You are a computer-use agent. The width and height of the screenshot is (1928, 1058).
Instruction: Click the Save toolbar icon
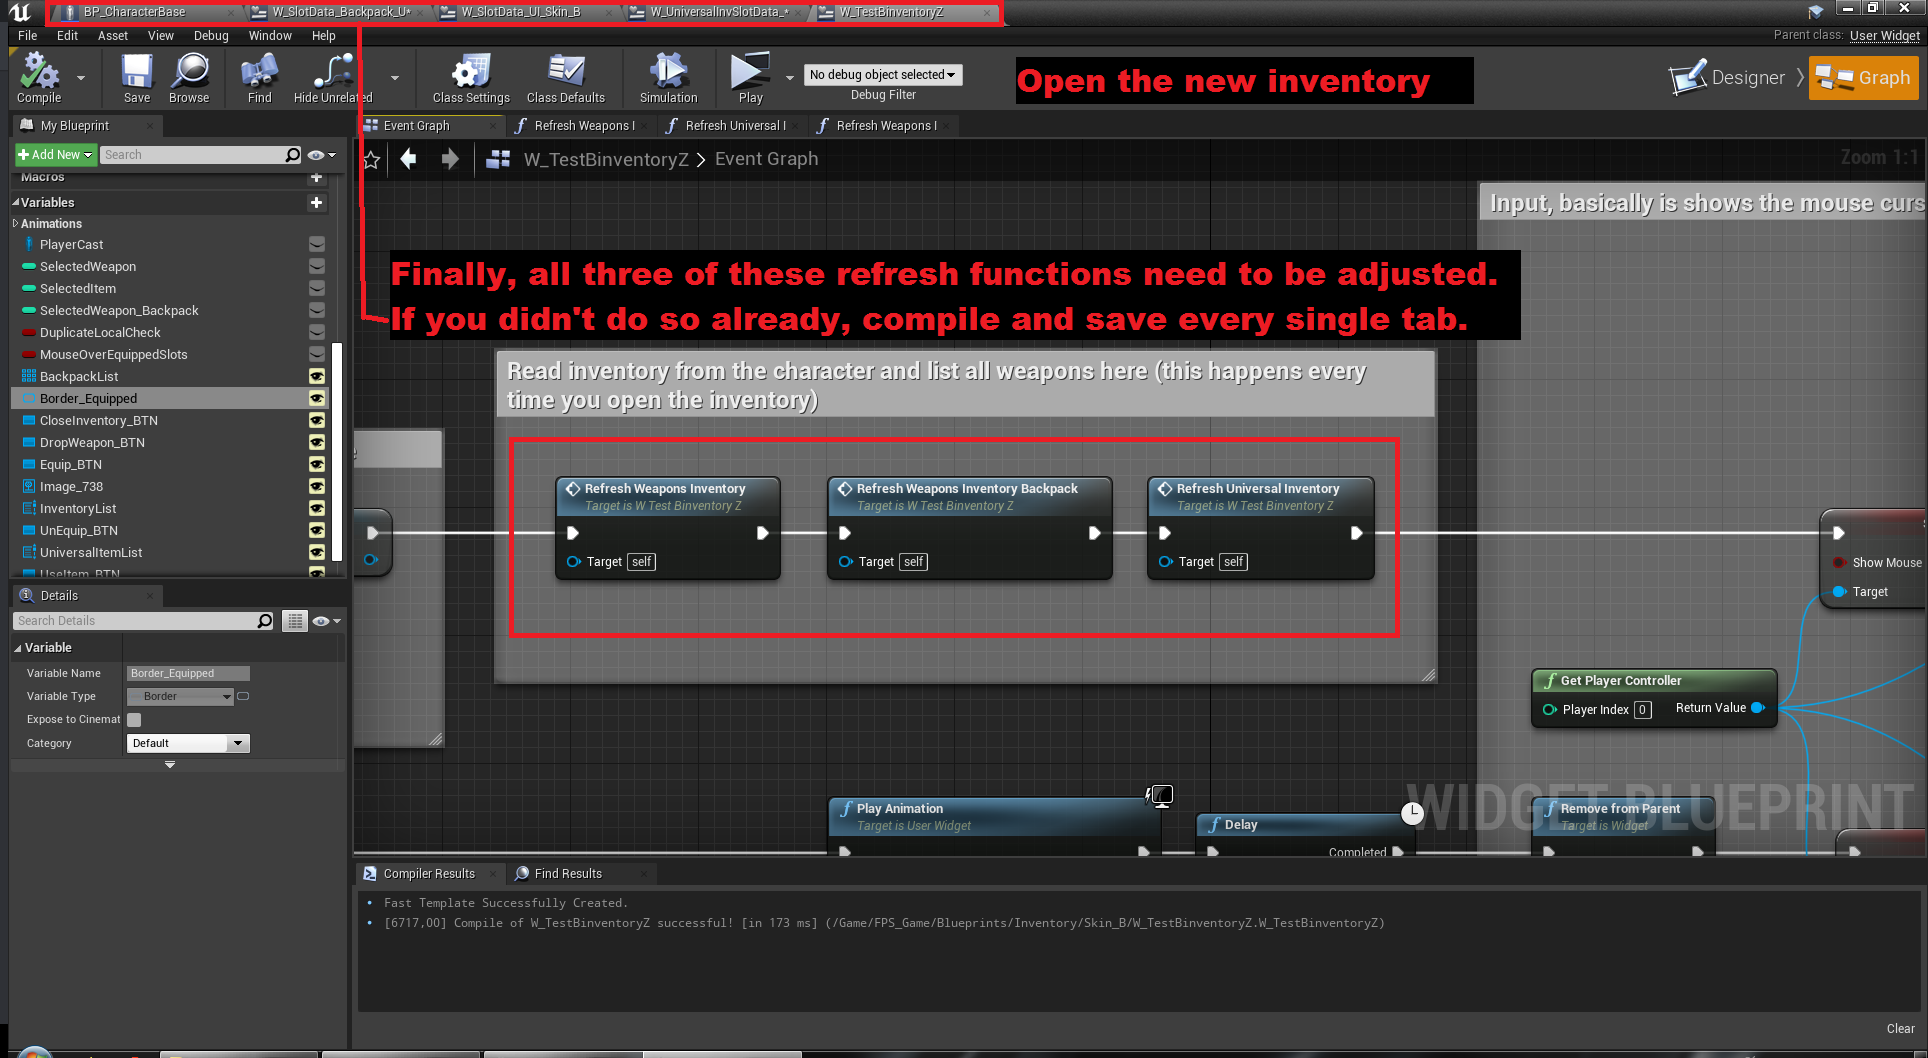[x=137, y=78]
